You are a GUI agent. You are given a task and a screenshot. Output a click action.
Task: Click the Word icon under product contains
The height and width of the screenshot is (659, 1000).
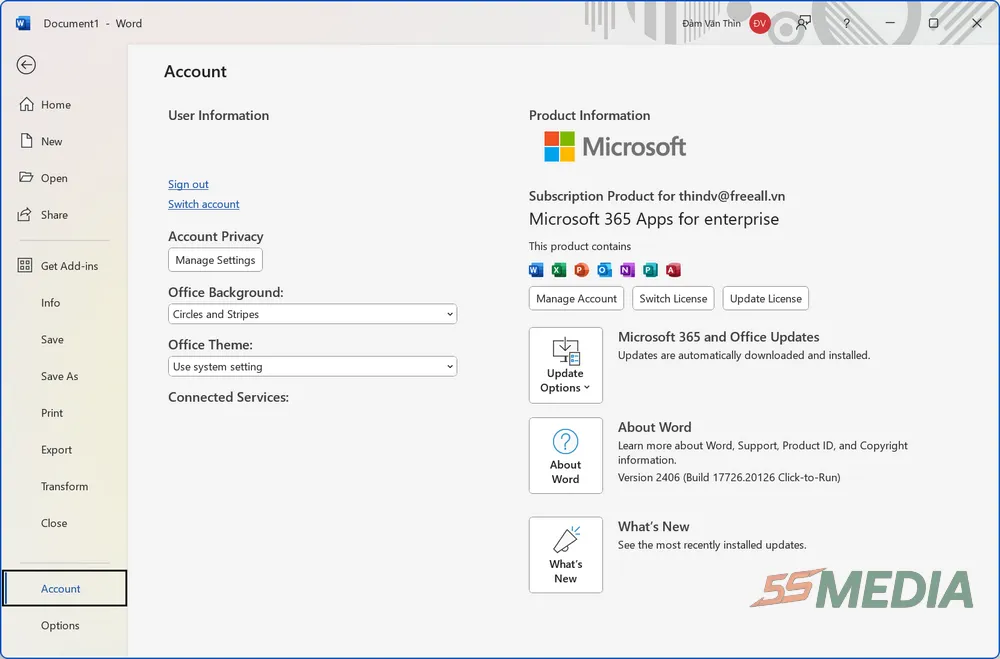click(536, 270)
